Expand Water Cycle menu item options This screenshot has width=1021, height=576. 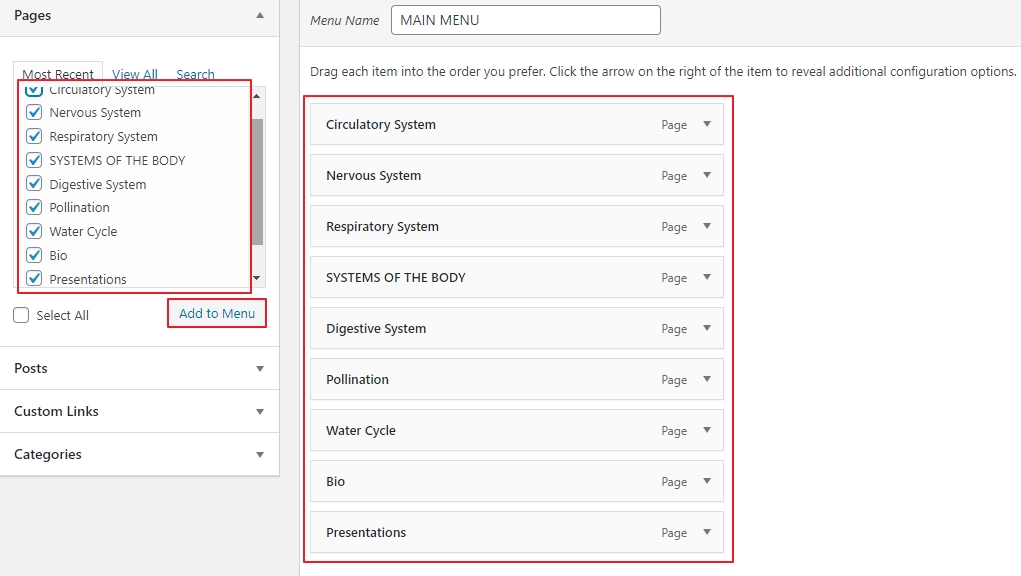[706, 430]
